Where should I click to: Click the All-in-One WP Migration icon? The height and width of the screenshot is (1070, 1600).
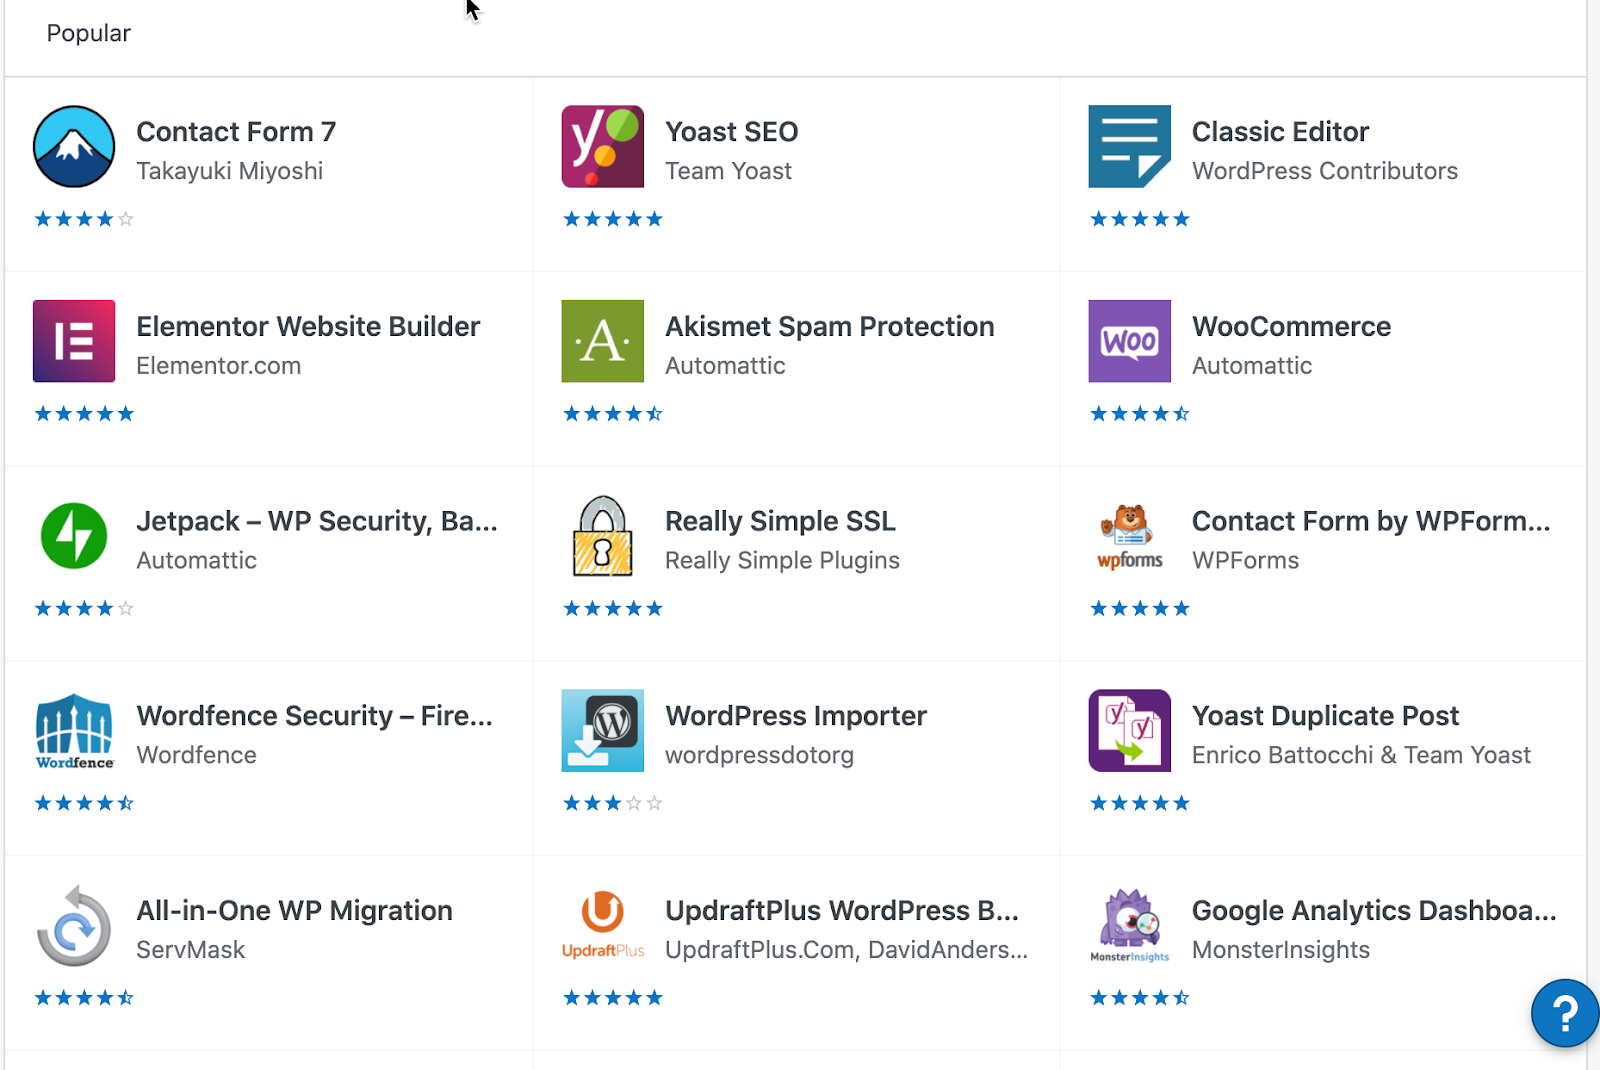[74, 926]
